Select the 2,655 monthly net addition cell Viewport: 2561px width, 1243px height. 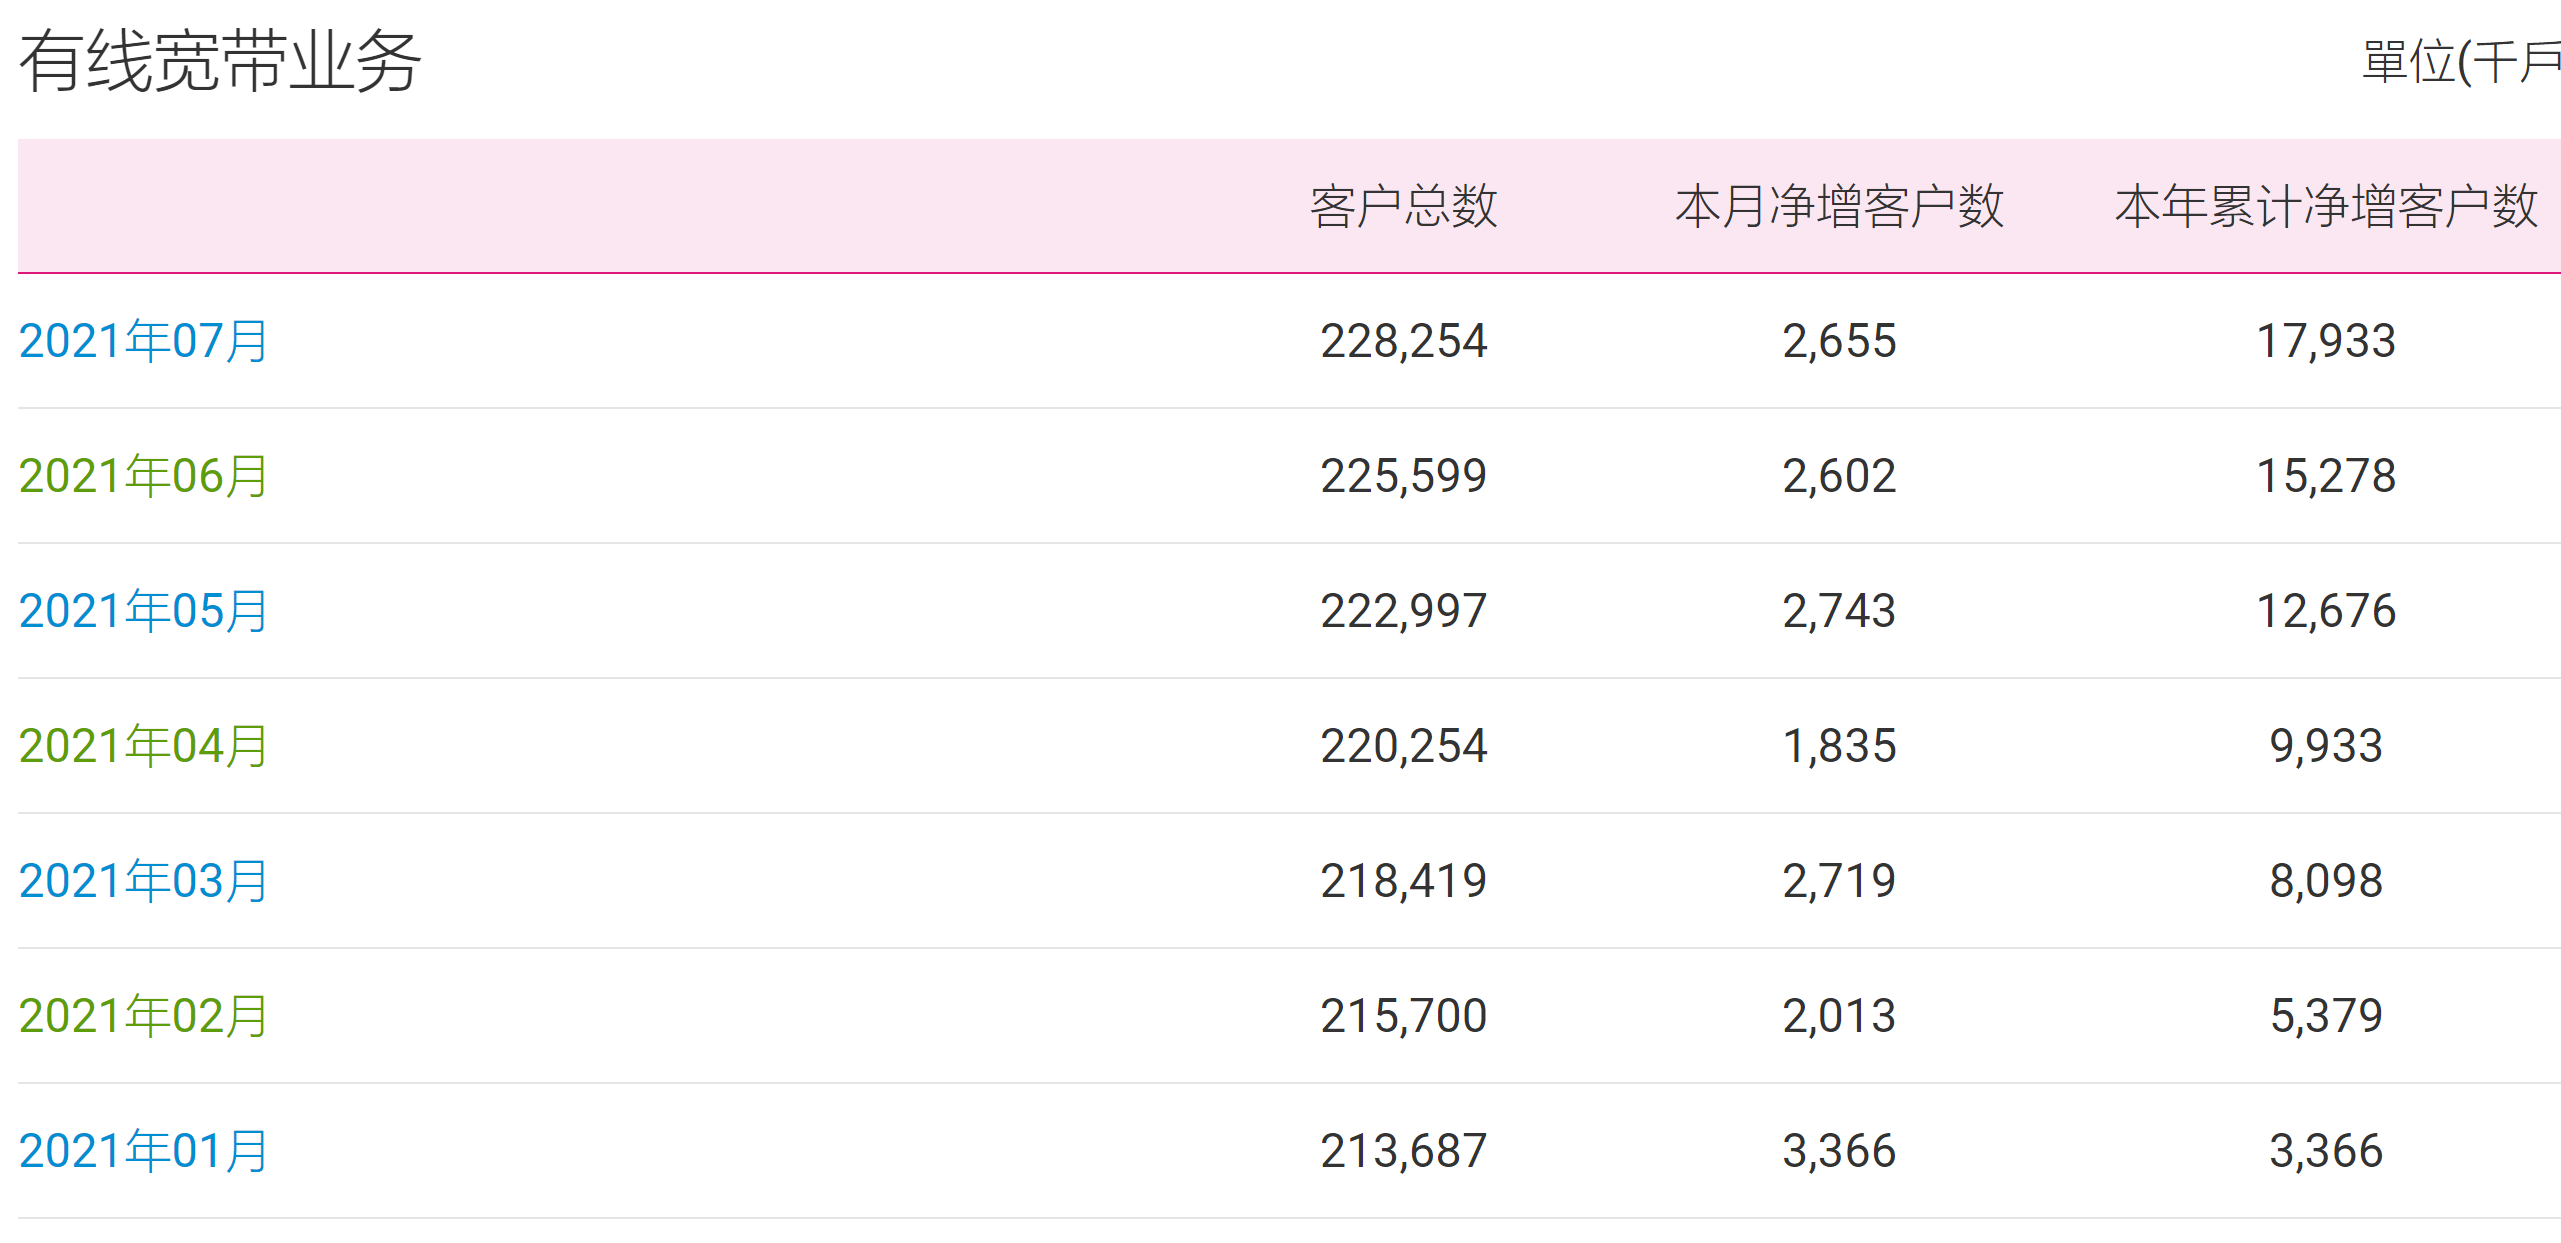point(1839,341)
